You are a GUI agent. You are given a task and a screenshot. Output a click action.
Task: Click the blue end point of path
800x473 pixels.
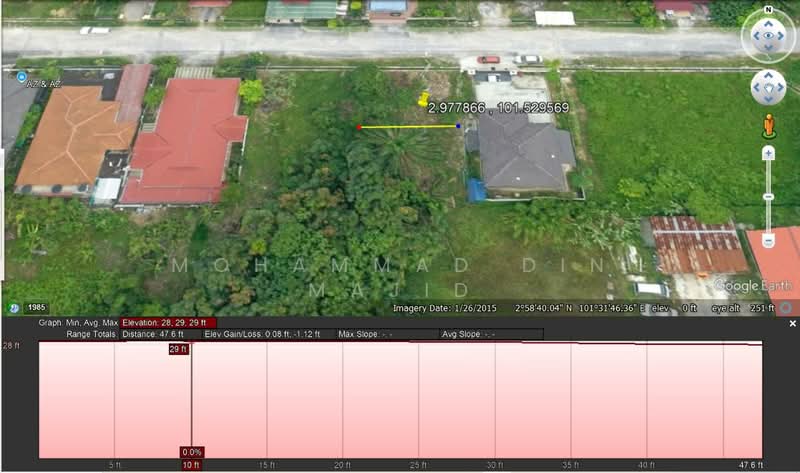click(458, 126)
